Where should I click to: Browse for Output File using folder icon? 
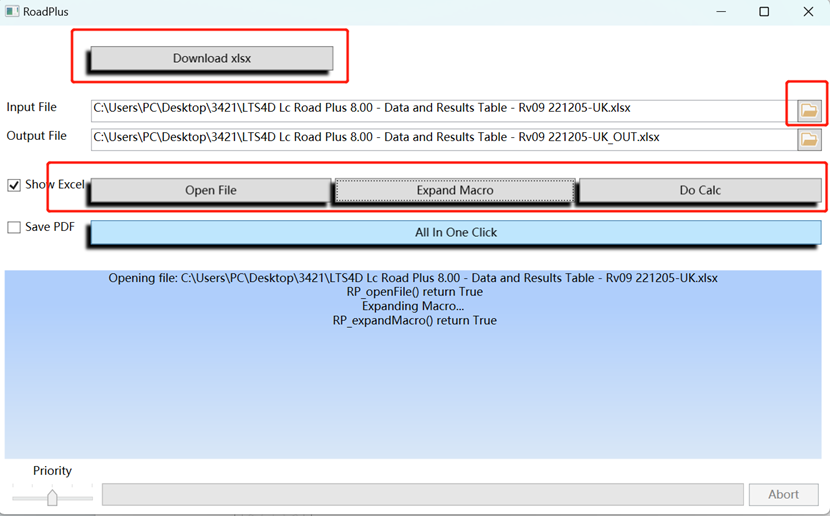tap(809, 140)
